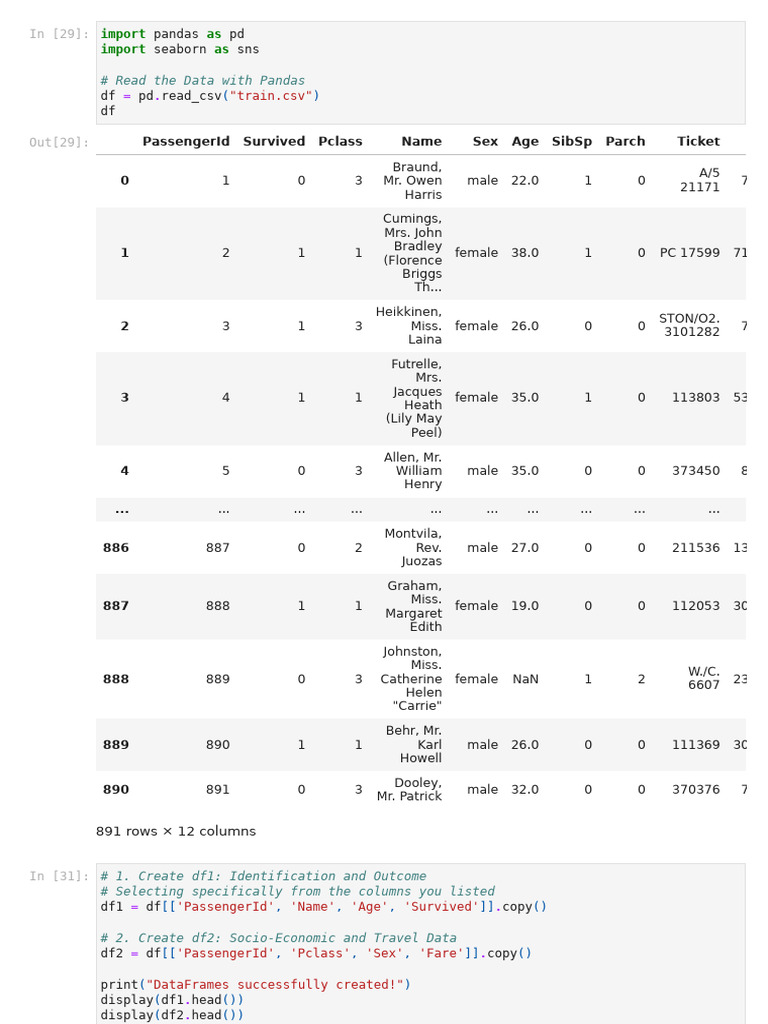768x1024 pixels.
Task: Click the Sex column header
Action: [485, 142]
